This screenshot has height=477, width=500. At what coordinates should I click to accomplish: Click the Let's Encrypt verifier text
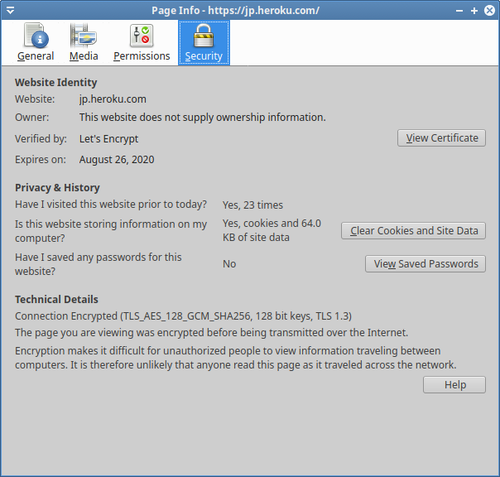pos(109,139)
